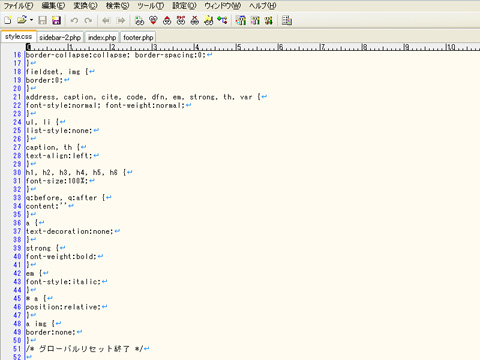Click the line 'strong {'
Image resolution: width=480 pixels, height=360 pixels.
[43, 248]
